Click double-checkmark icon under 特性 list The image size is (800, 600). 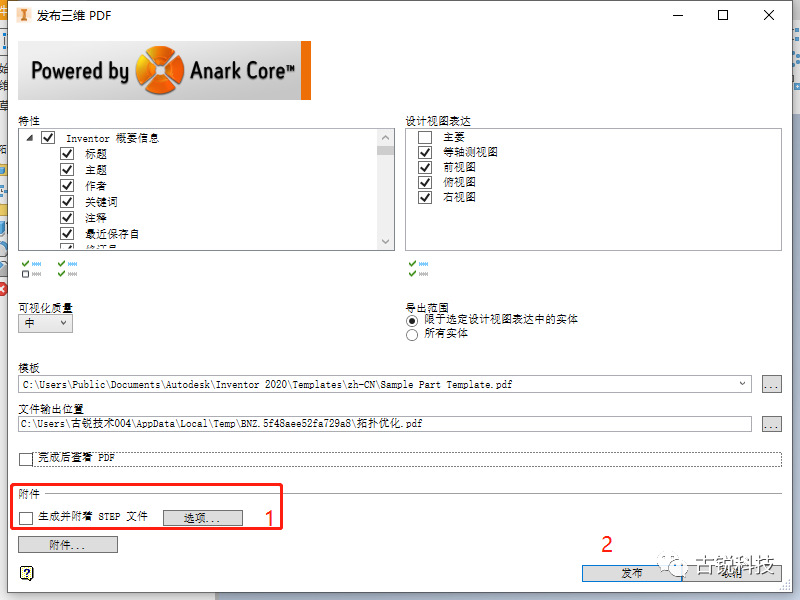(67, 269)
